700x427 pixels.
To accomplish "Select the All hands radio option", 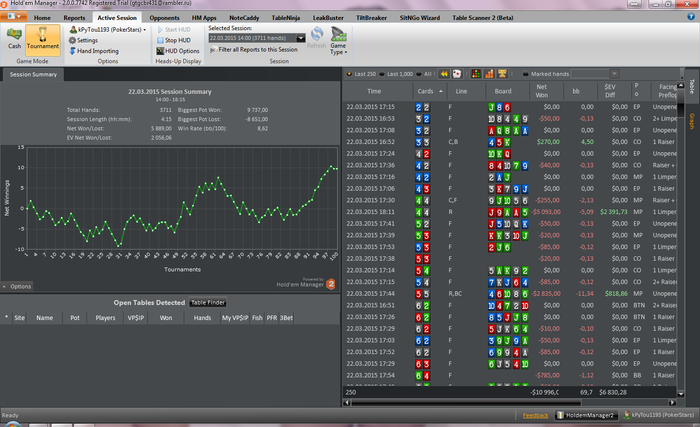I will pyautogui.click(x=424, y=74).
